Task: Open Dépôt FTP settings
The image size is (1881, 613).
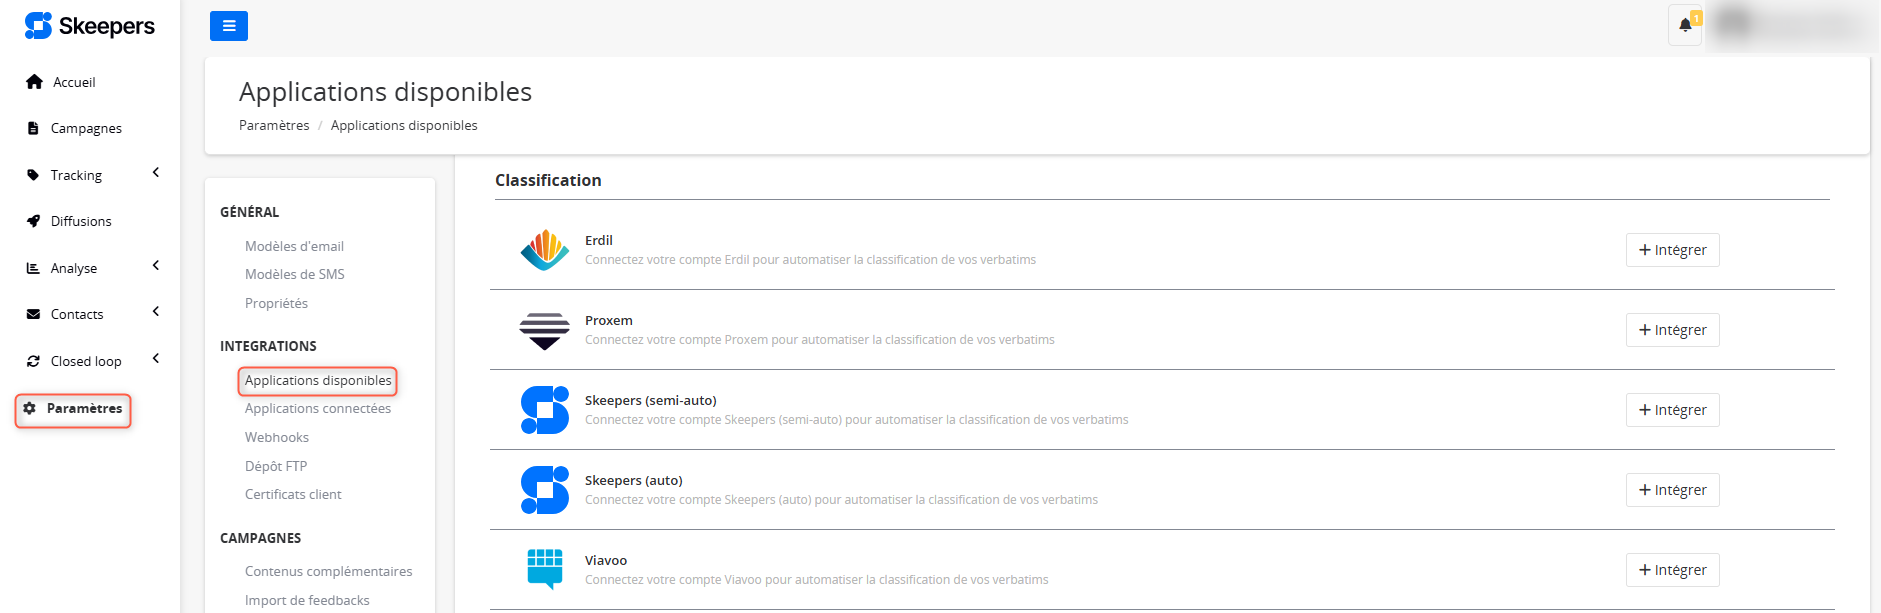Action: coord(276,466)
